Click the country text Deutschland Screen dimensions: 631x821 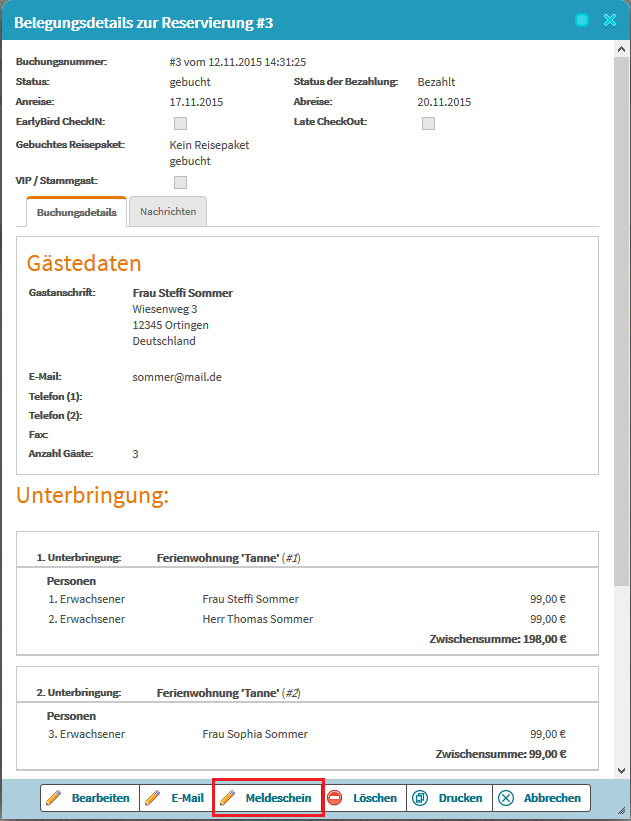(x=164, y=341)
